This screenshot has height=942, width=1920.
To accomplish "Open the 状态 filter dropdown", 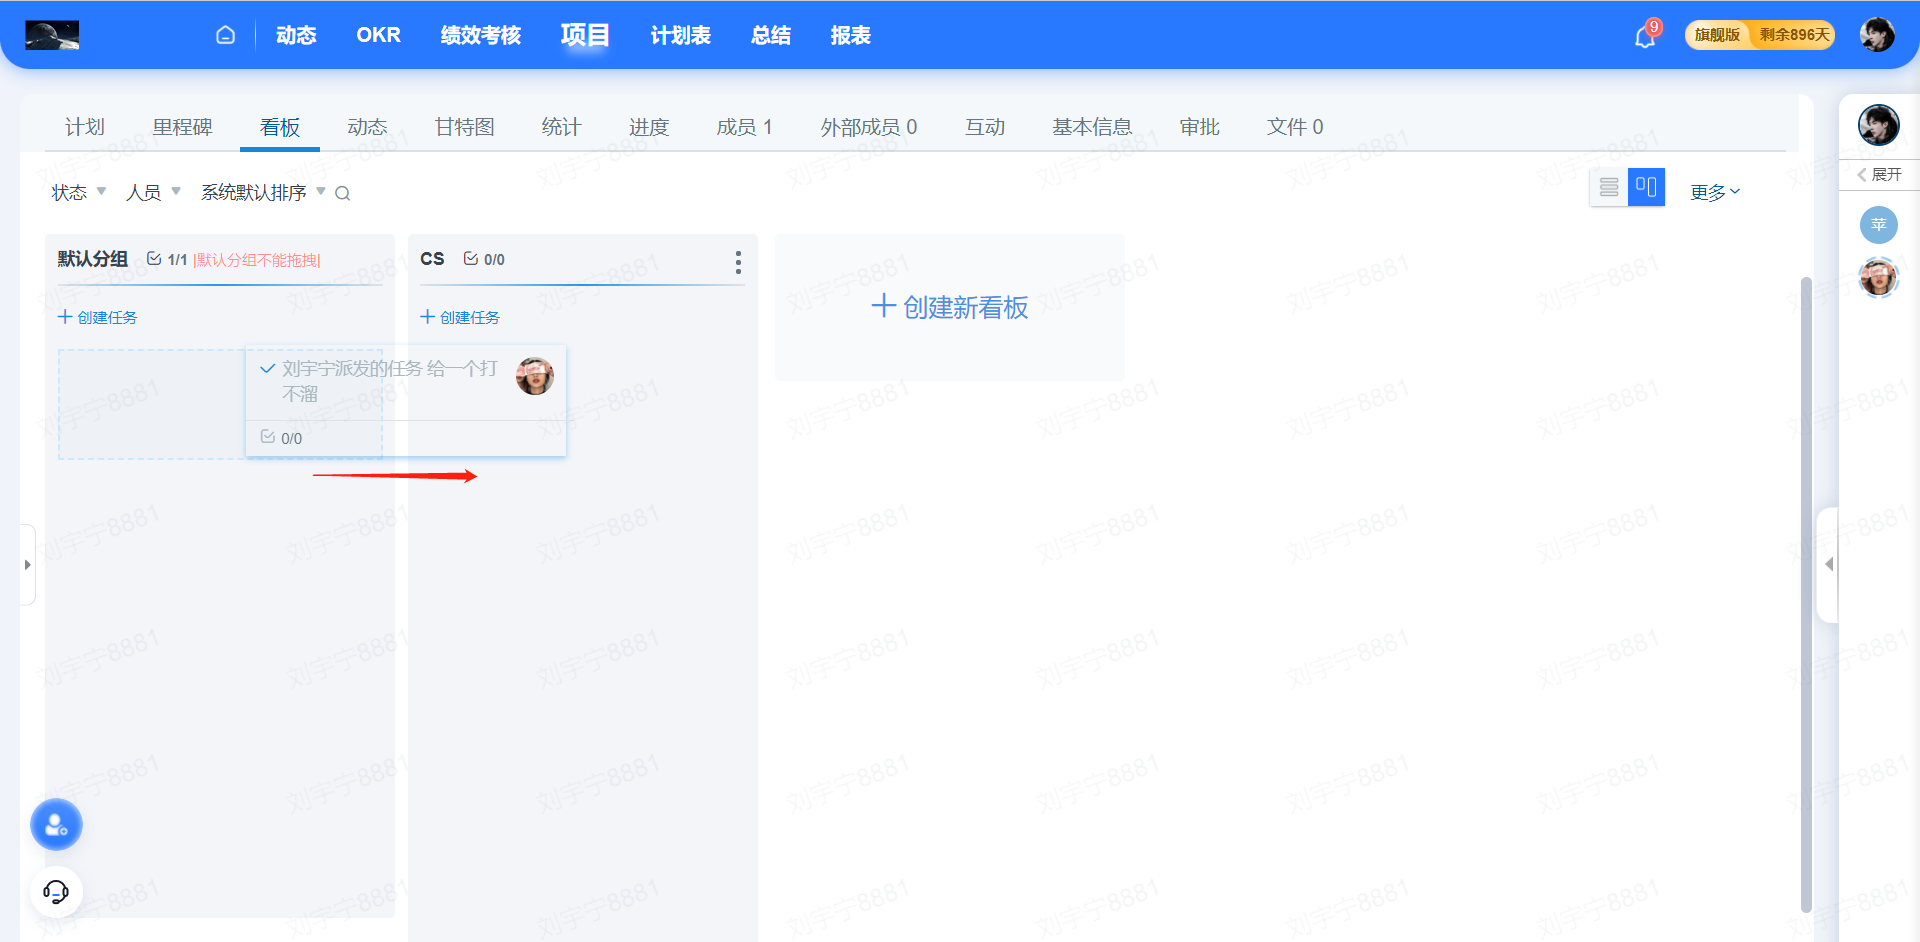I will 78,192.
